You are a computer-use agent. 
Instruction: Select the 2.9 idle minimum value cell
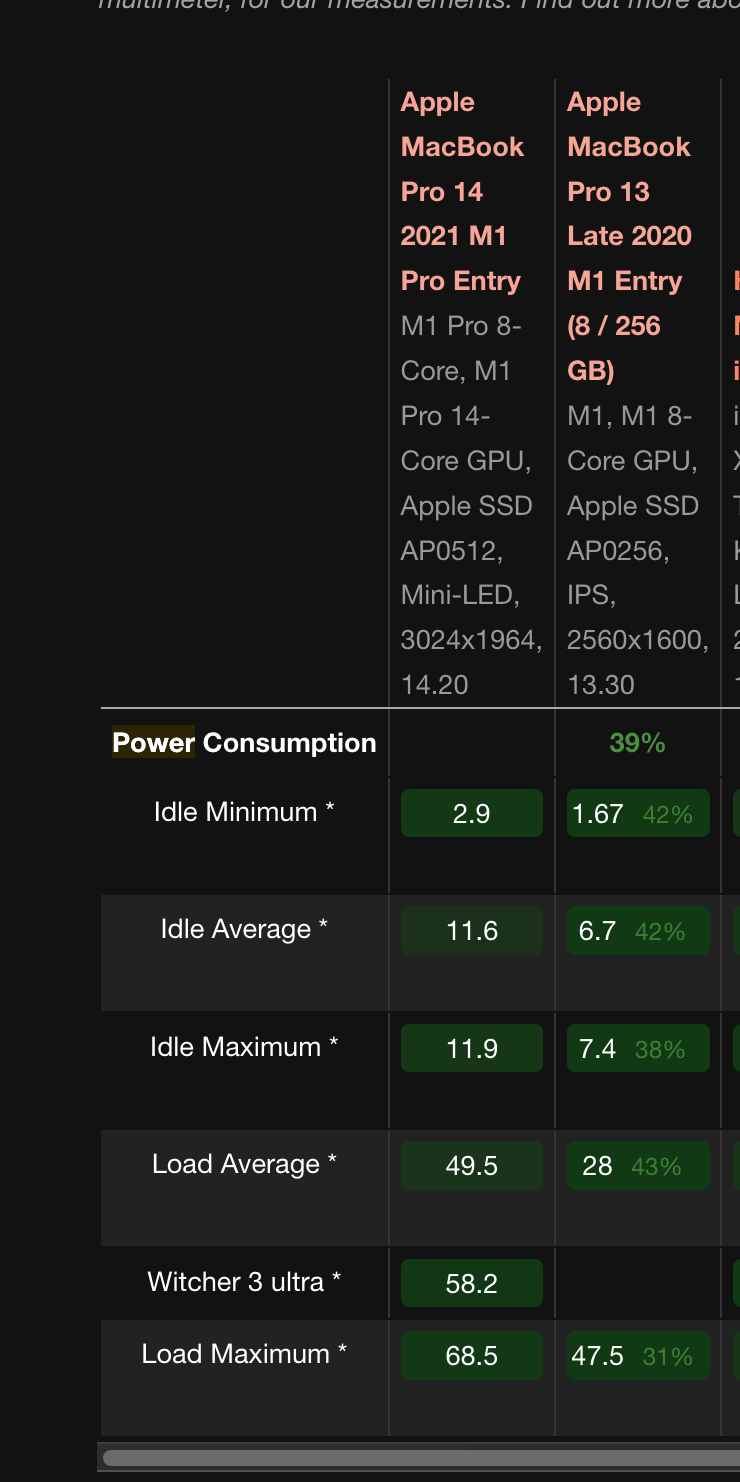(x=471, y=813)
